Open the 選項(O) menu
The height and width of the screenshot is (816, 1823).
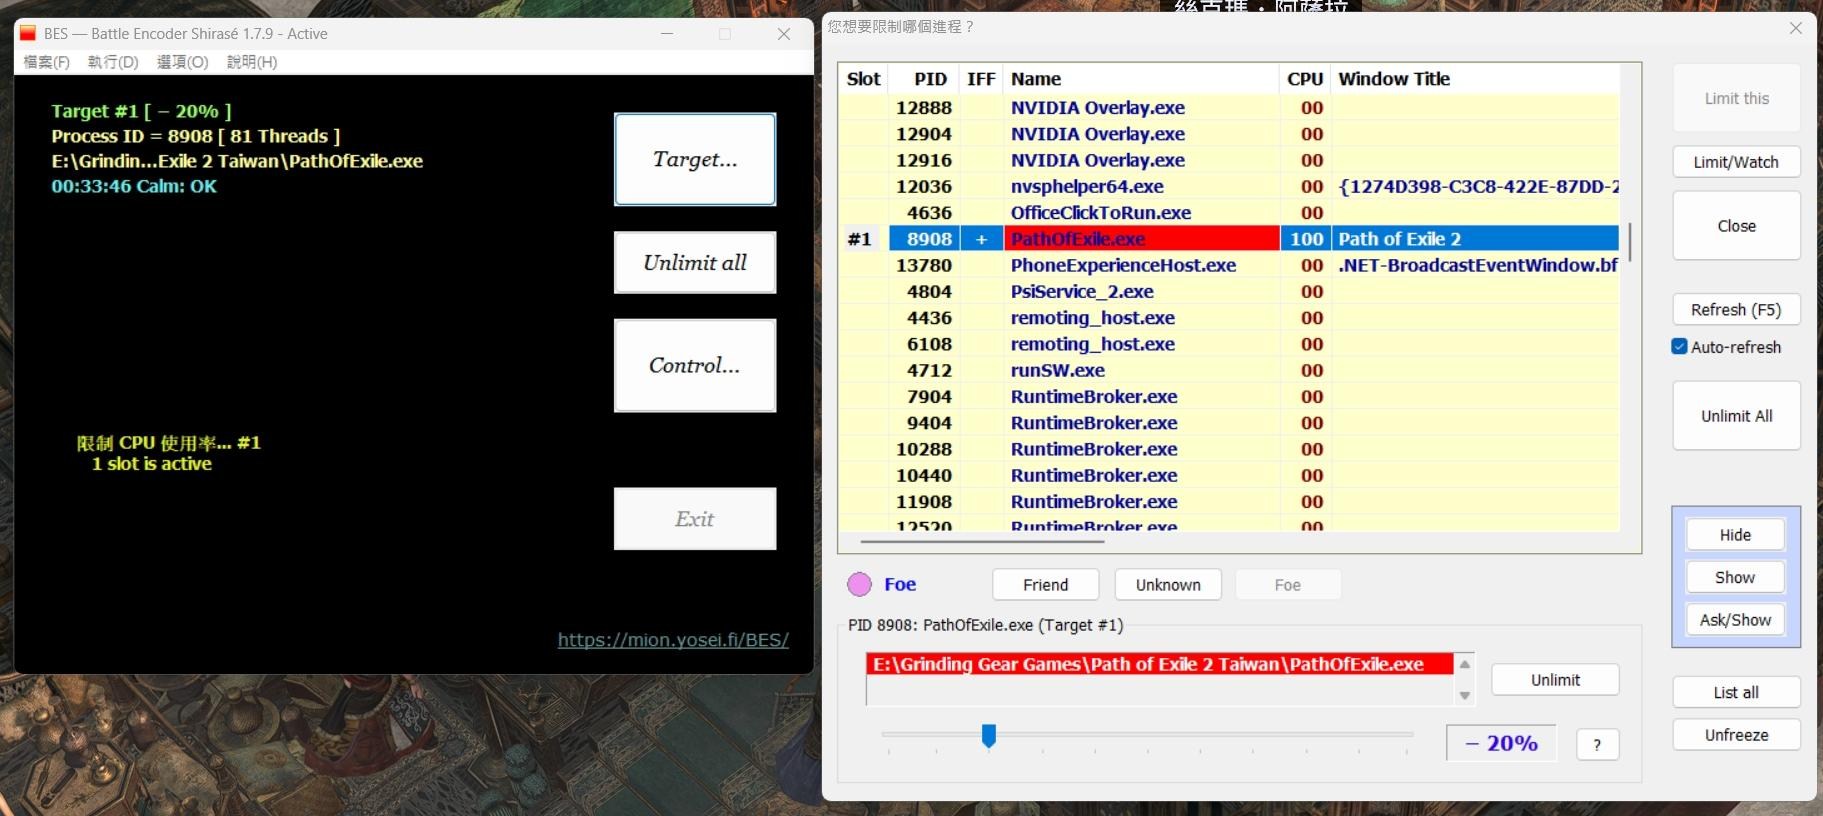tap(182, 62)
